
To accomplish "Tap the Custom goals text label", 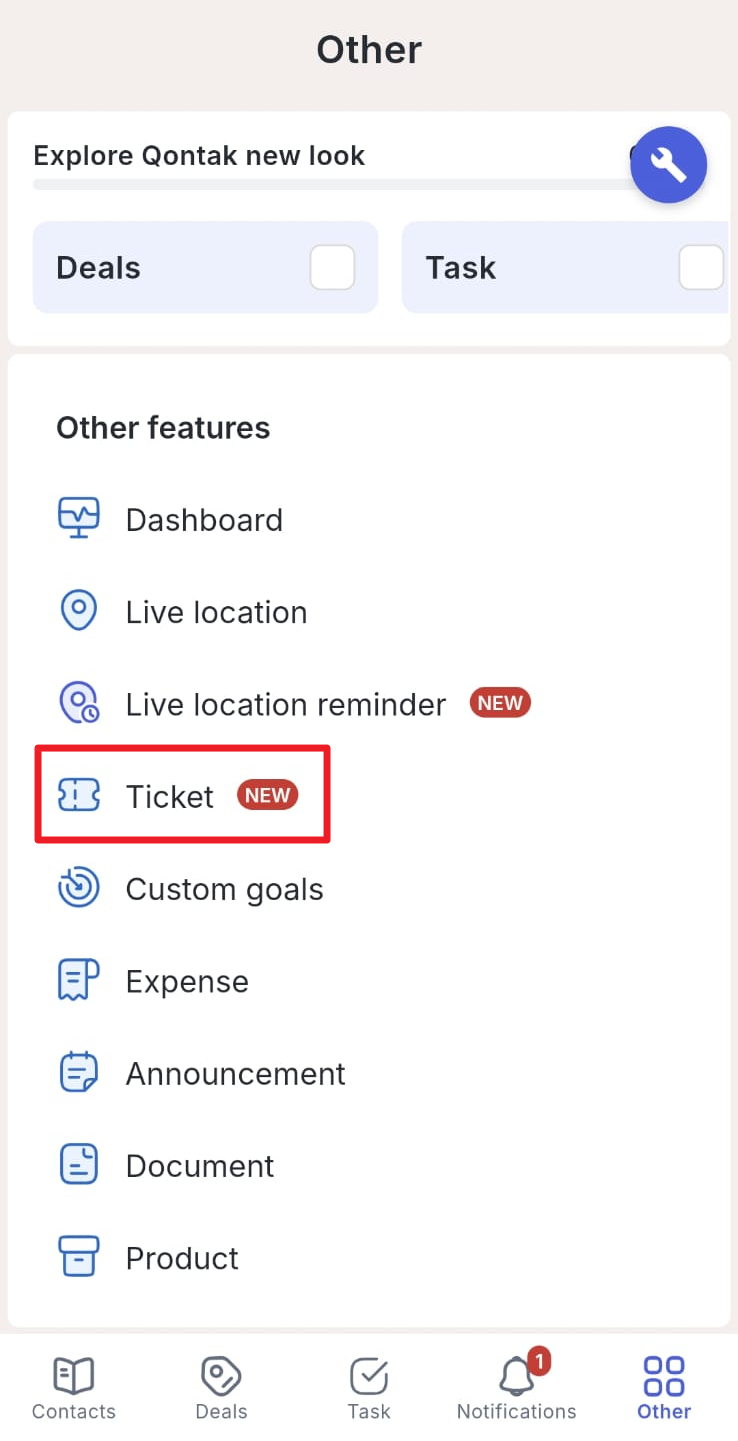I will click(224, 889).
